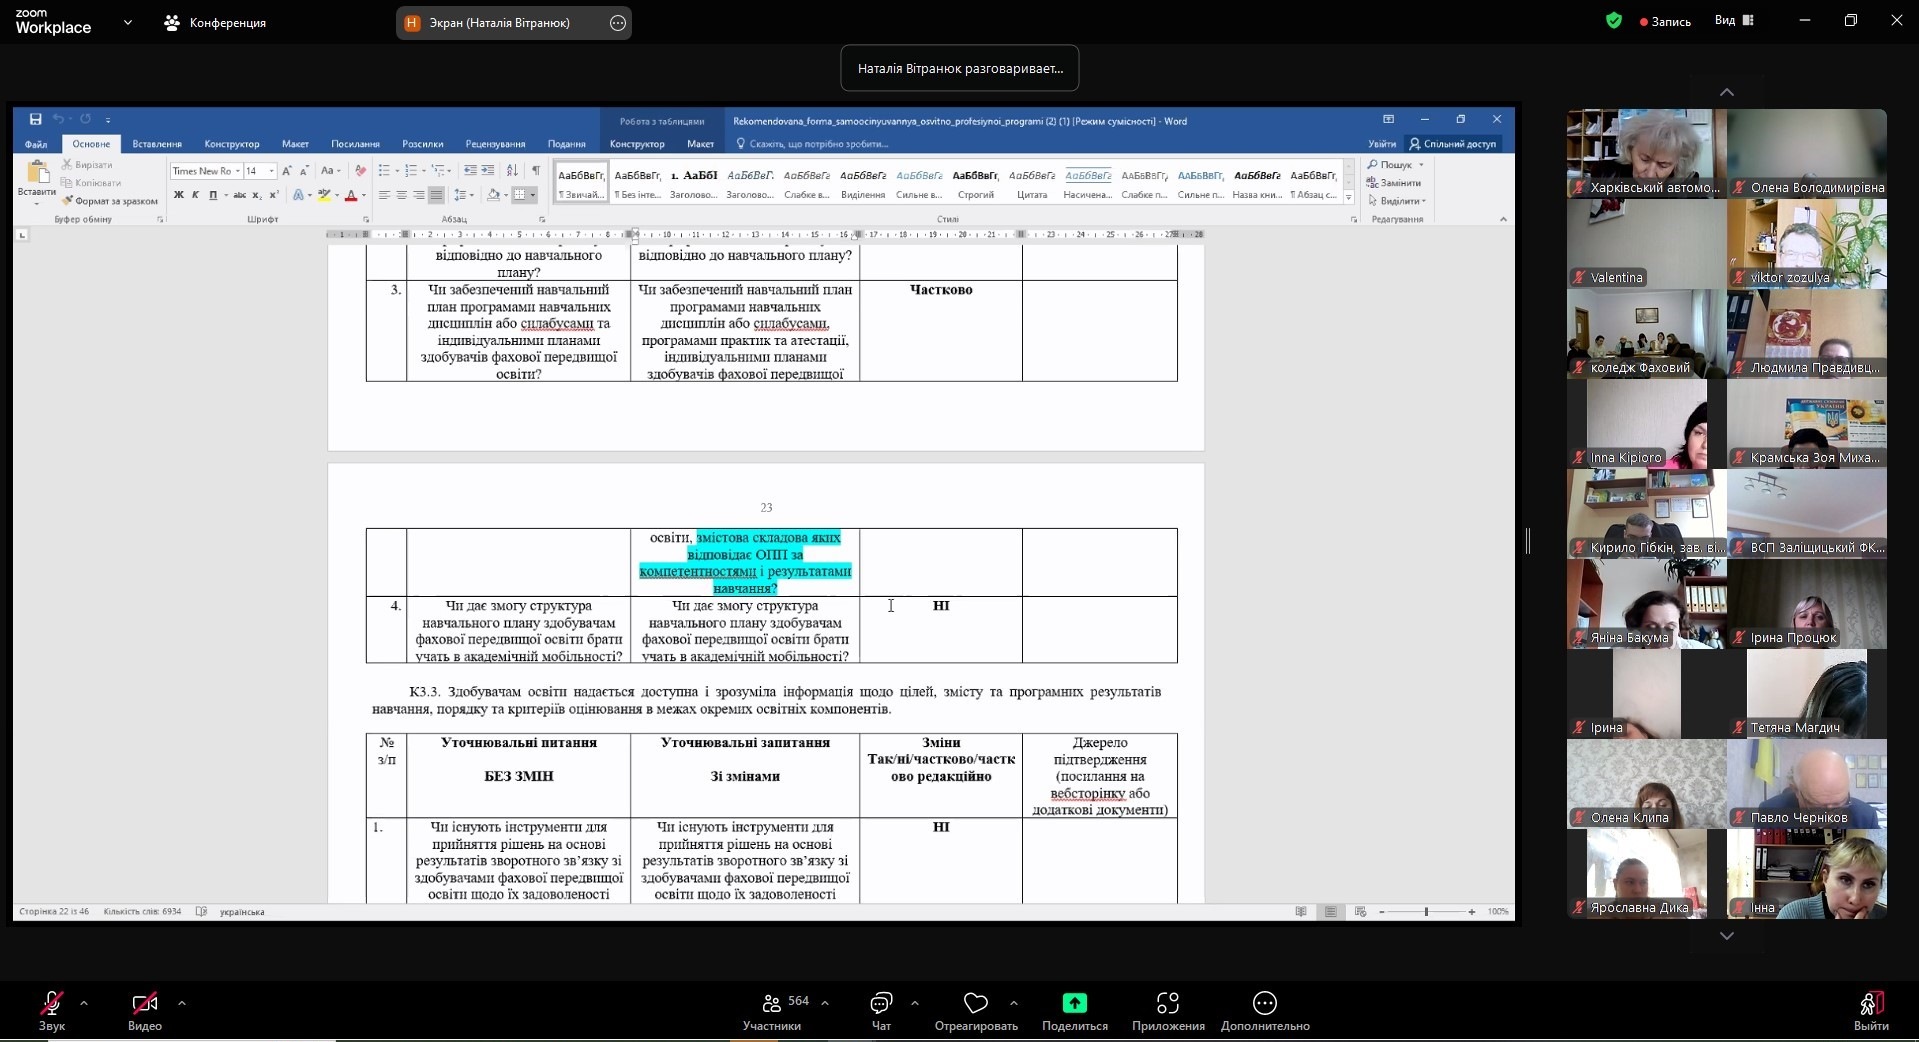Expand the audio options arrow beside Звук

pos(84,1002)
